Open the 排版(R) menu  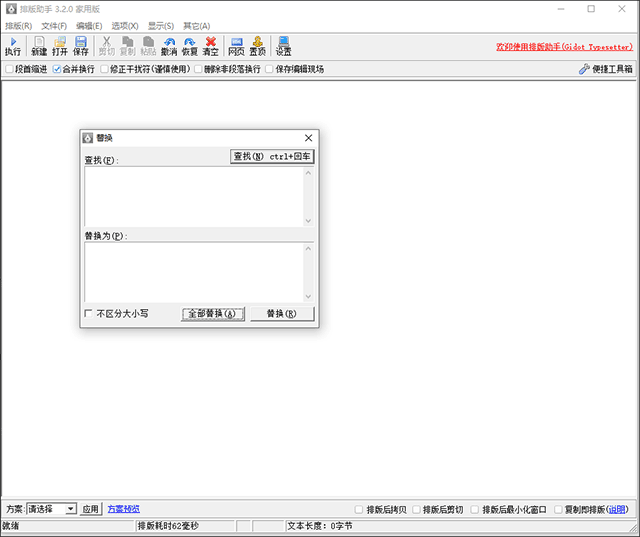tap(18, 26)
